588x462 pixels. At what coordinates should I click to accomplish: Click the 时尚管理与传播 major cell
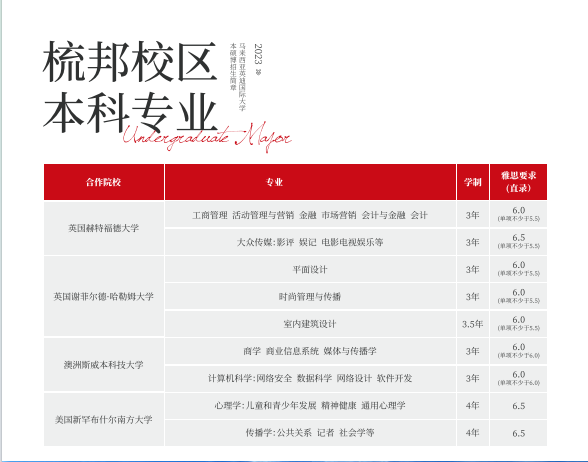(x=310, y=297)
